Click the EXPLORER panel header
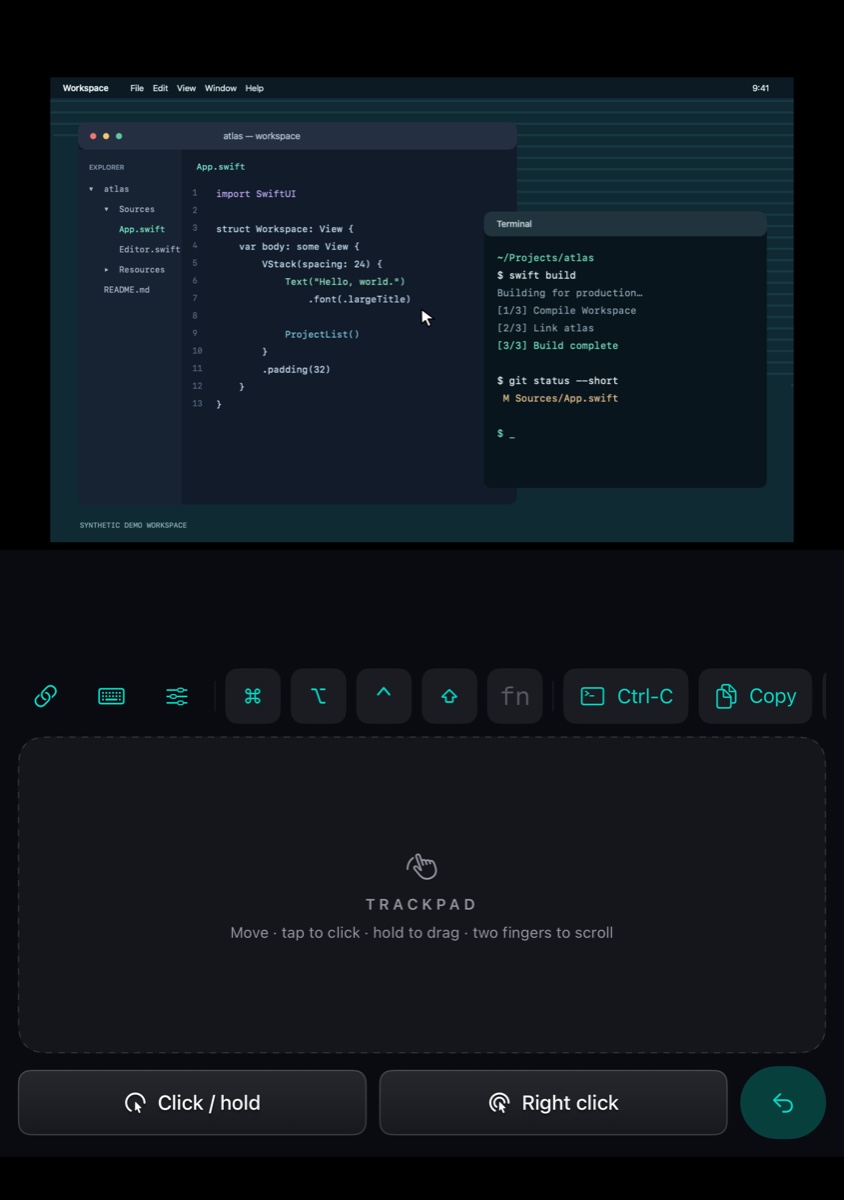 (107, 167)
